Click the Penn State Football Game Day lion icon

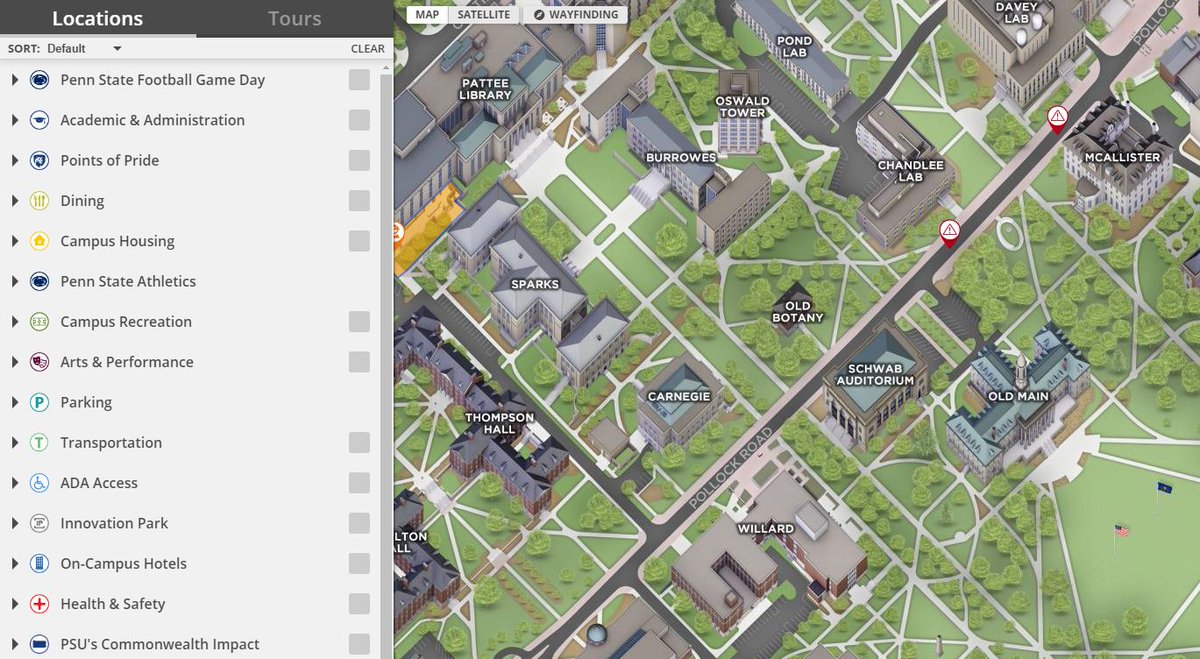pos(40,80)
